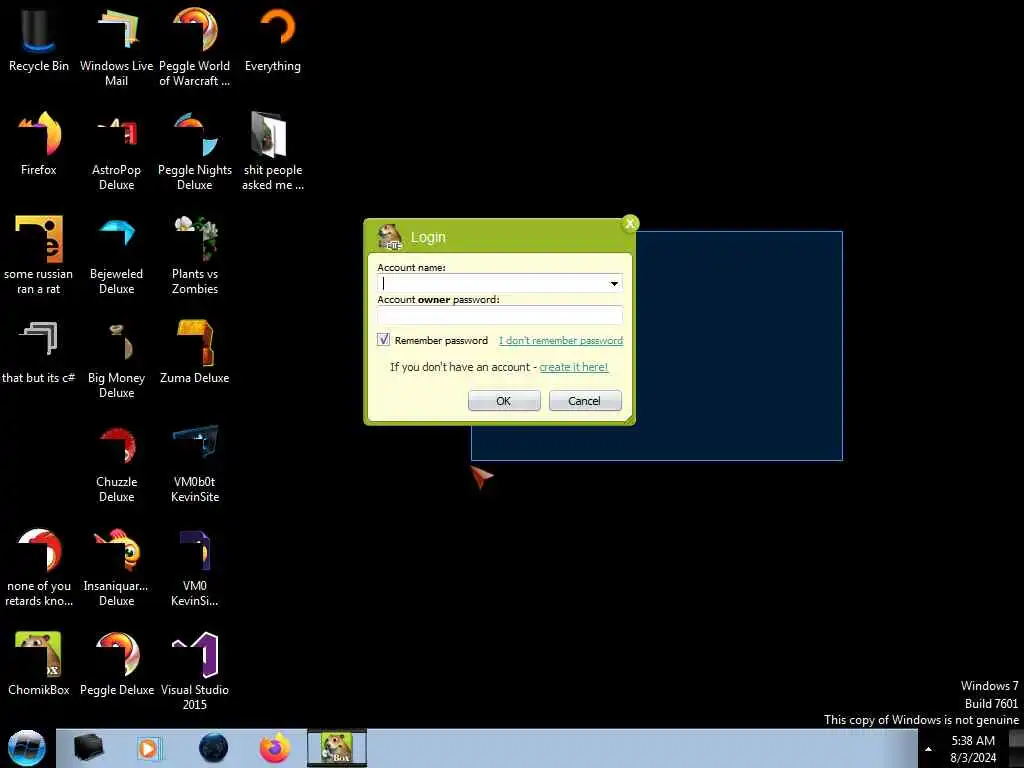This screenshot has height=768, width=1024.
Task: Open the dark globe taskbar icon
Action: click(x=214, y=748)
